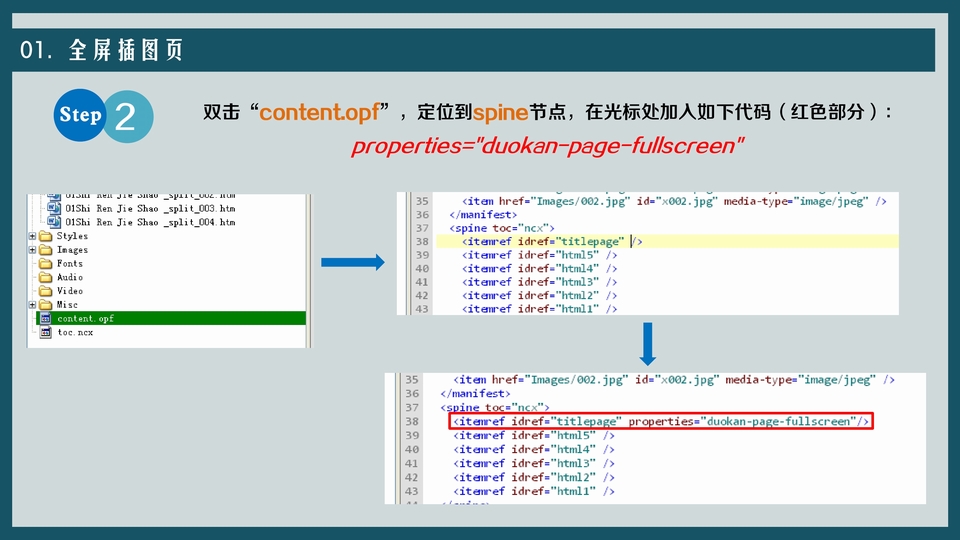Click the Video folder icon
This screenshot has width=960, height=540.
pyautogui.click(x=45, y=291)
